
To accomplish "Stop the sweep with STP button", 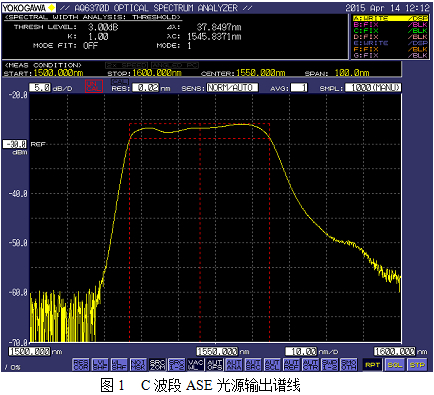I will coord(417,365).
